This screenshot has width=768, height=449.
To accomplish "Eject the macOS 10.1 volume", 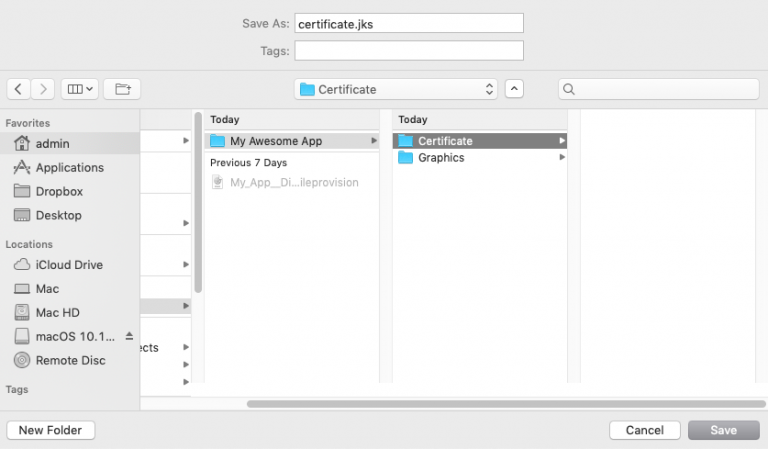I will point(128,337).
